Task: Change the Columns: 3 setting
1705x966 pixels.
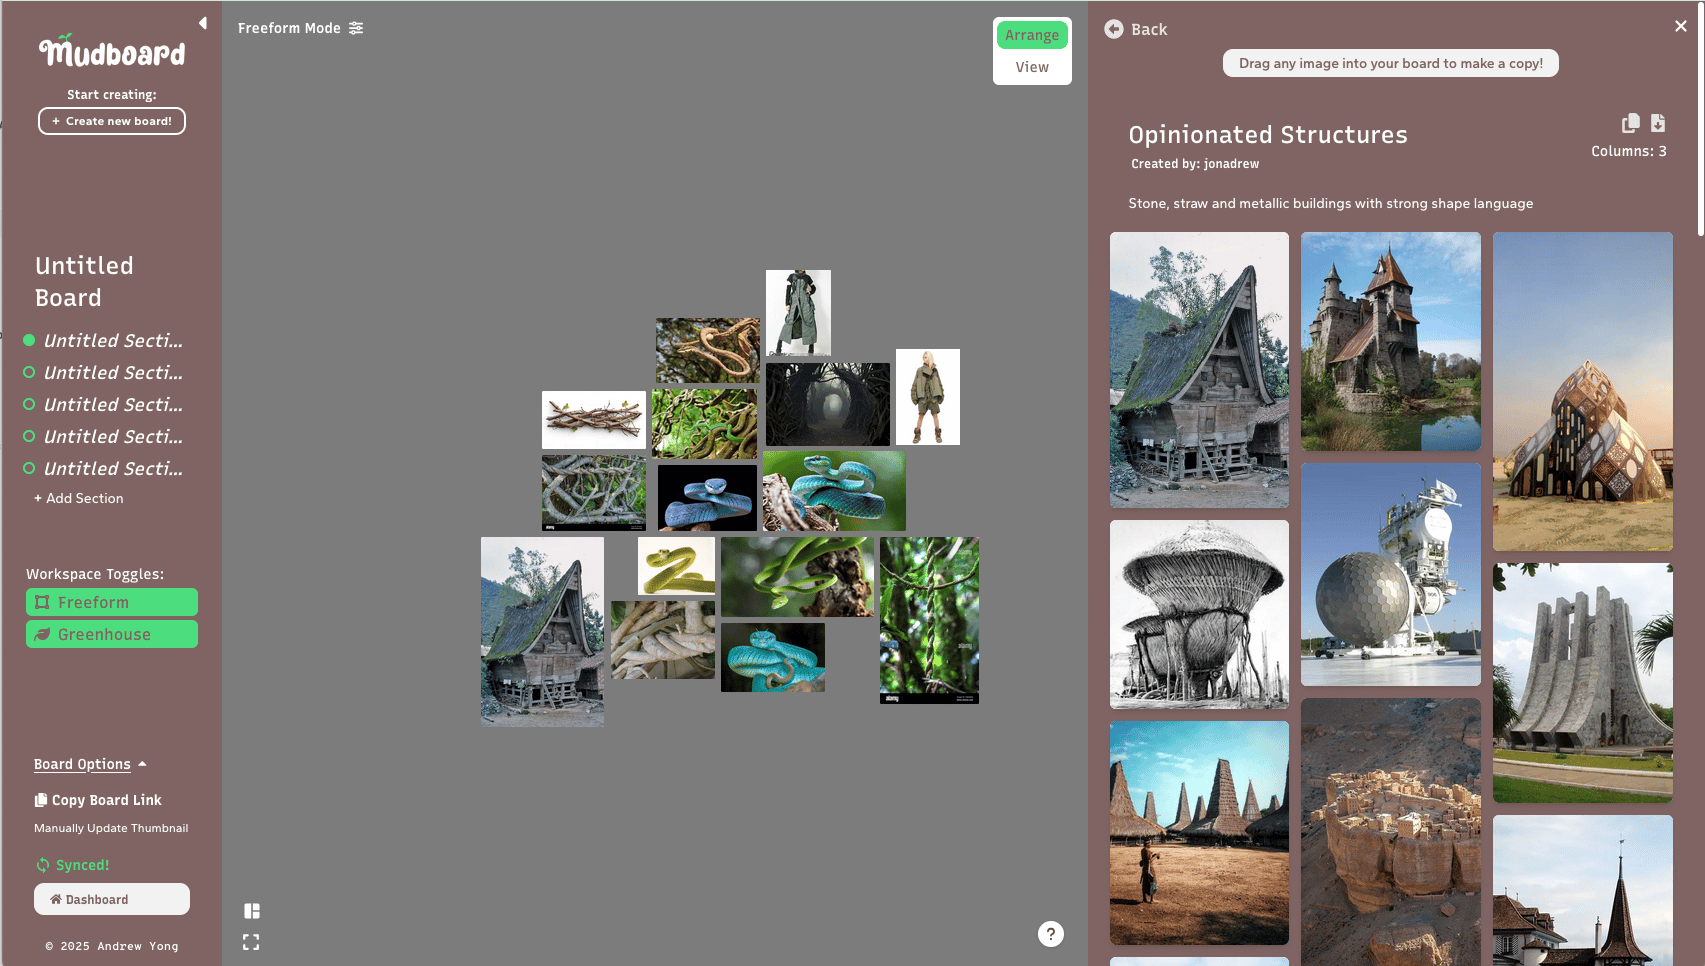Action: [x=1629, y=151]
